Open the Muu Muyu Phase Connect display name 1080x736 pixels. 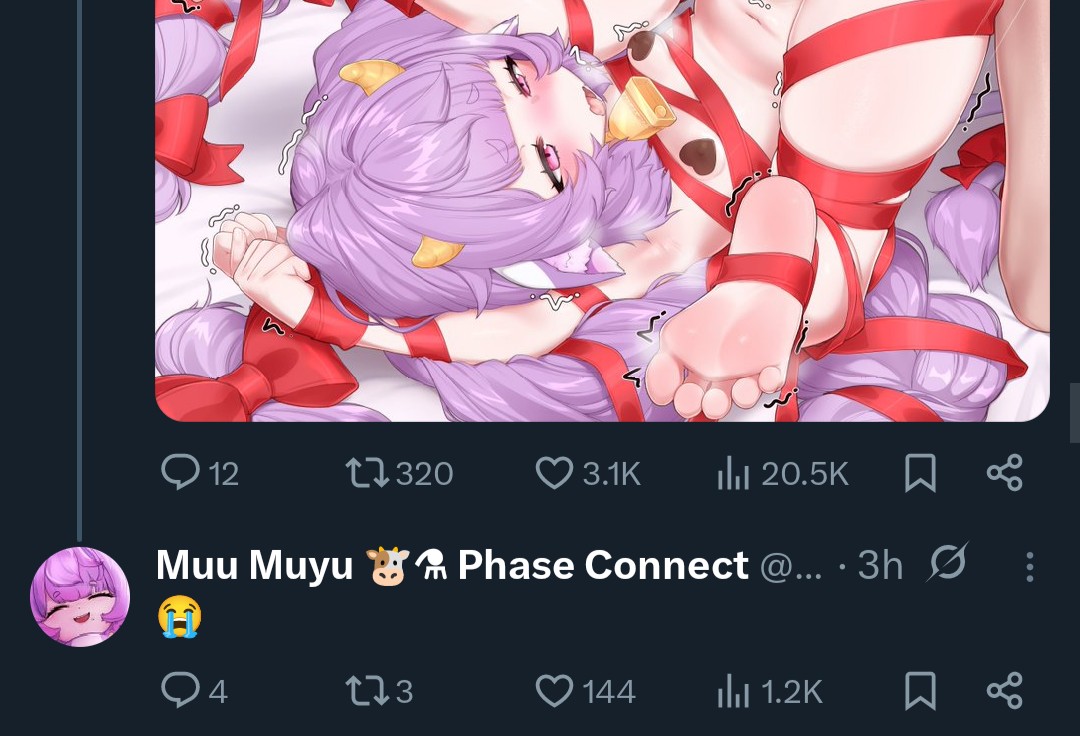(x=452, y=565)
